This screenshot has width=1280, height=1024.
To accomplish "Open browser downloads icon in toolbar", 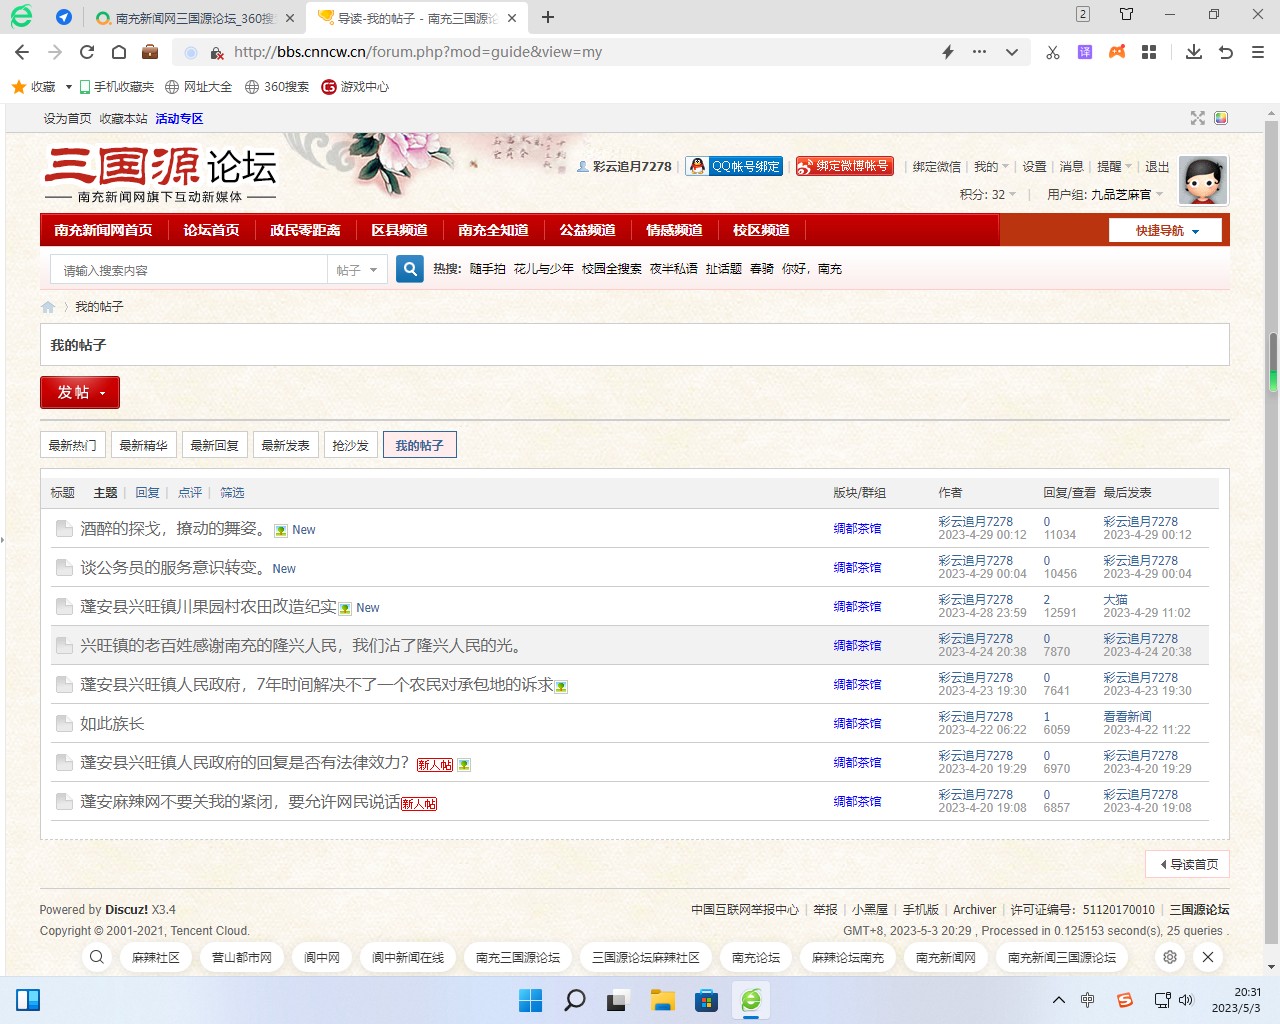I will (1193, 52).
